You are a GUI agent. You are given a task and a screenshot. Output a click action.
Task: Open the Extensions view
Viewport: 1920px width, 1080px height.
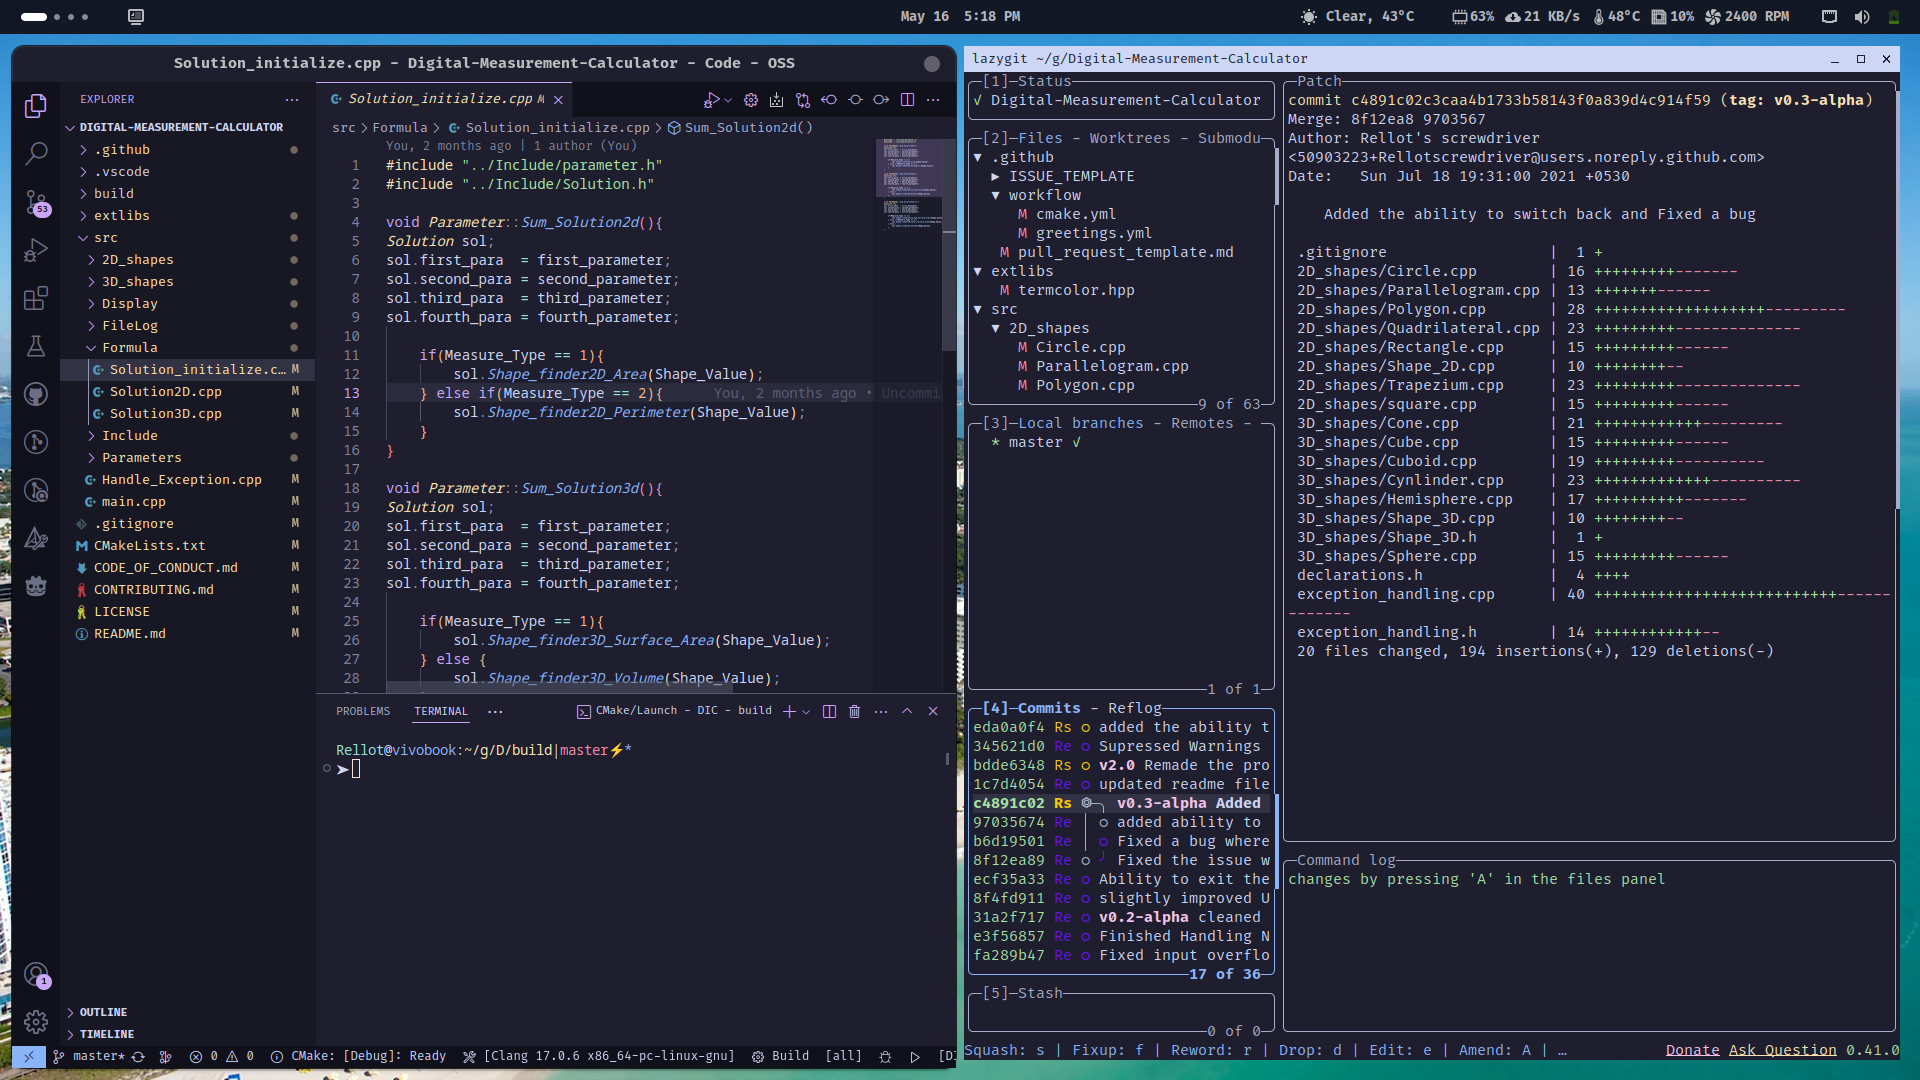36,298
